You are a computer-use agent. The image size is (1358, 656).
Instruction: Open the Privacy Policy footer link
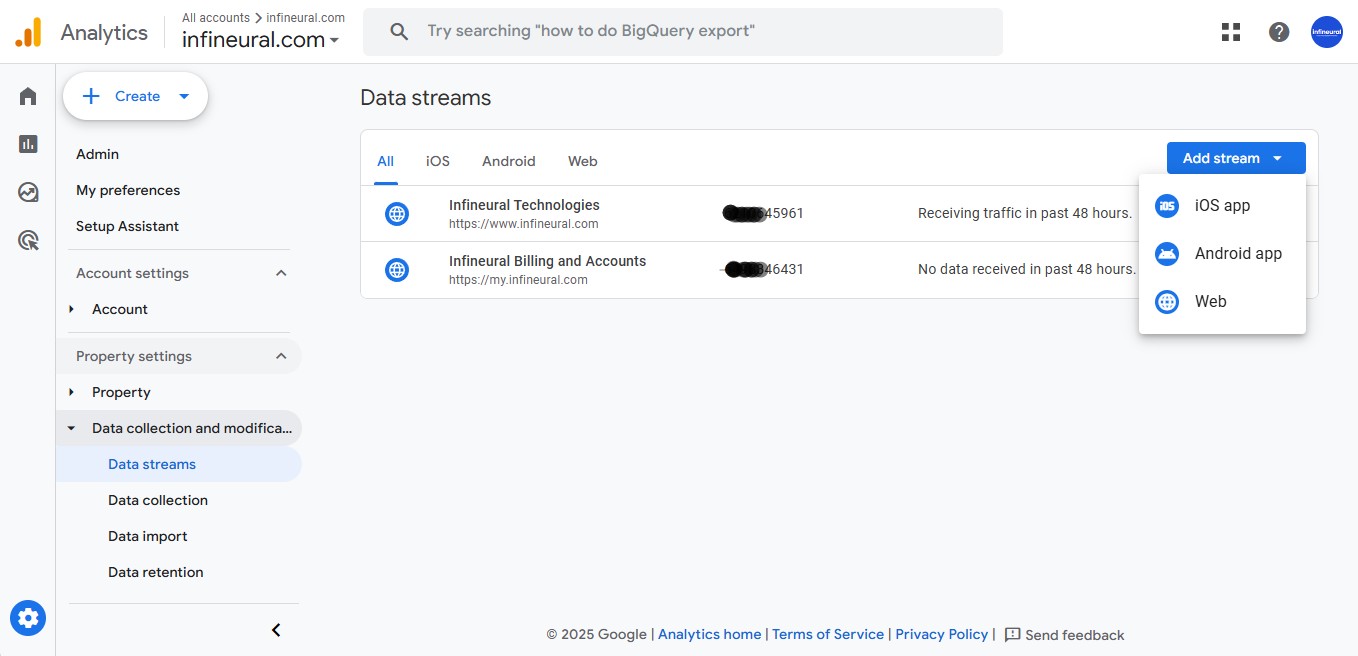click(x=942, y=634)
